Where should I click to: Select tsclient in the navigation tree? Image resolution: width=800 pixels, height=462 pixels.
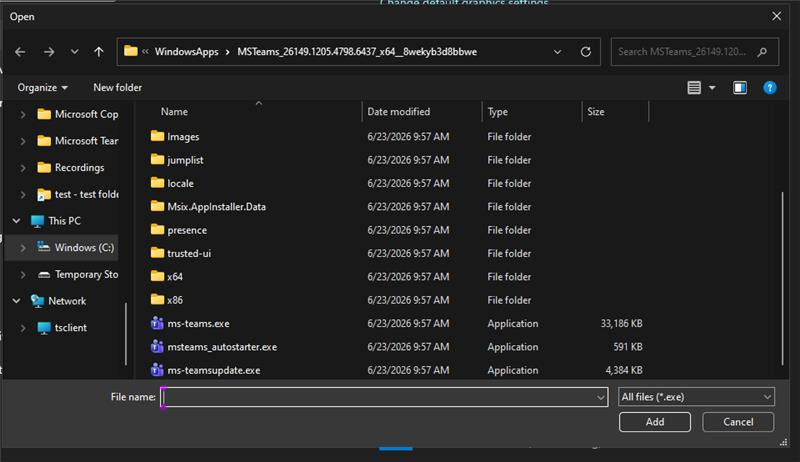70,328
